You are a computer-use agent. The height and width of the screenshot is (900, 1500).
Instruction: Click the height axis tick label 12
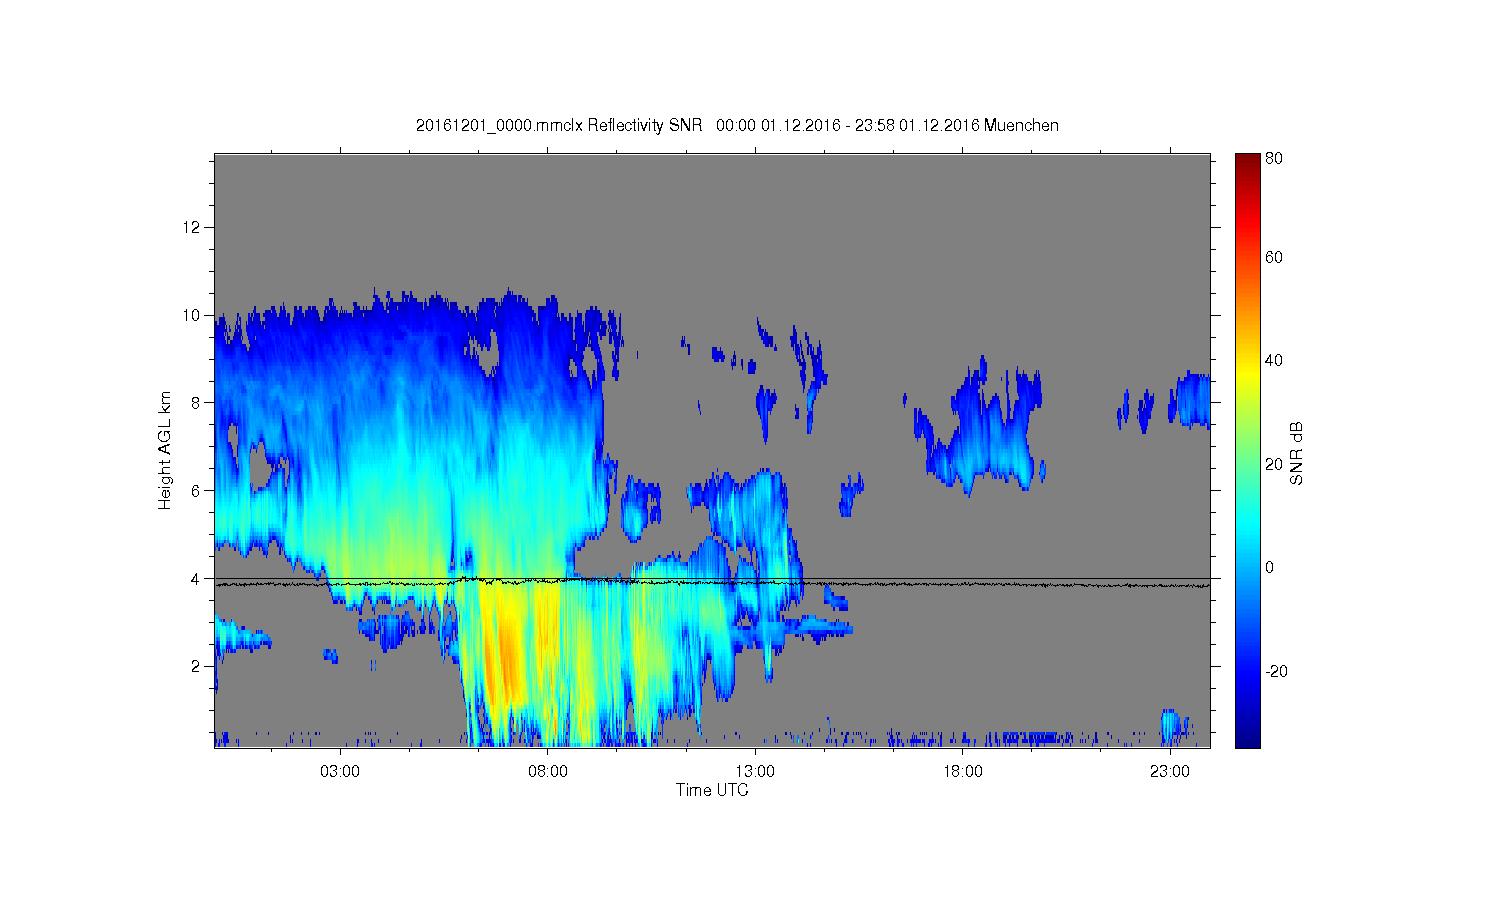click(192, 228)
